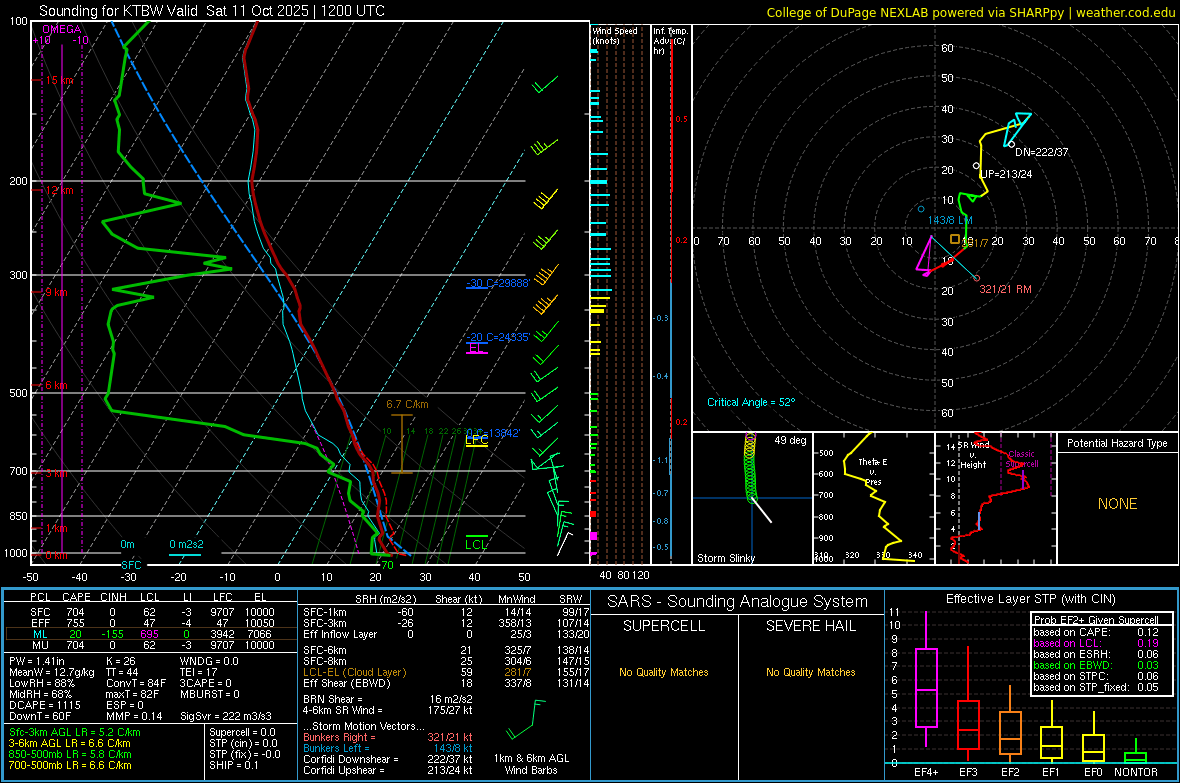Click the Bunkers Right motion row
Image resolution: width=1180 pixels, height=783 pixels.
388,737
